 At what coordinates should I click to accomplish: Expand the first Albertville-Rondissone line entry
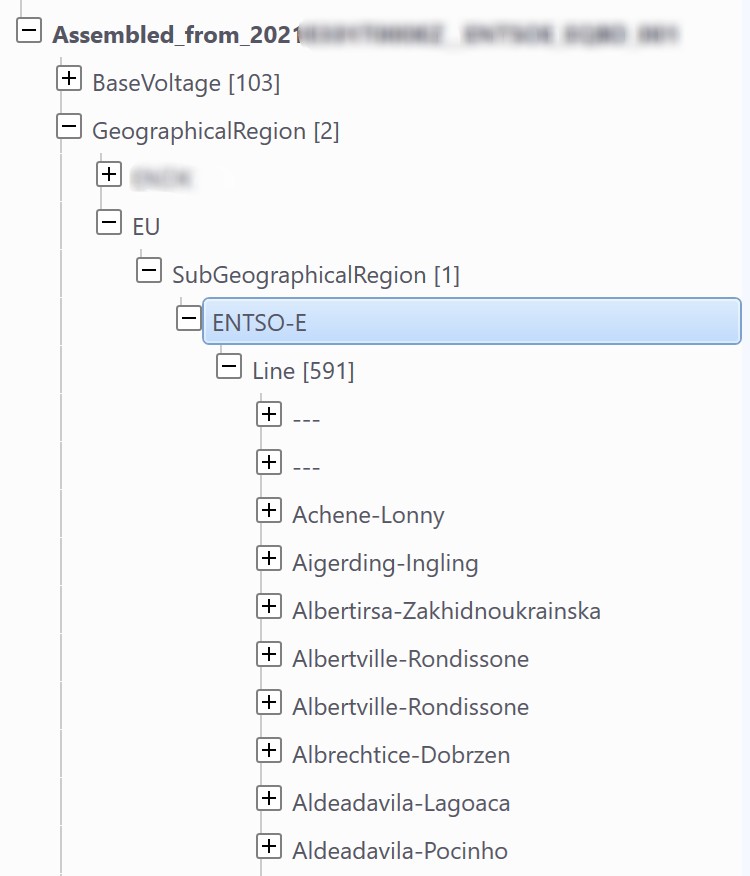pos(269,654)
